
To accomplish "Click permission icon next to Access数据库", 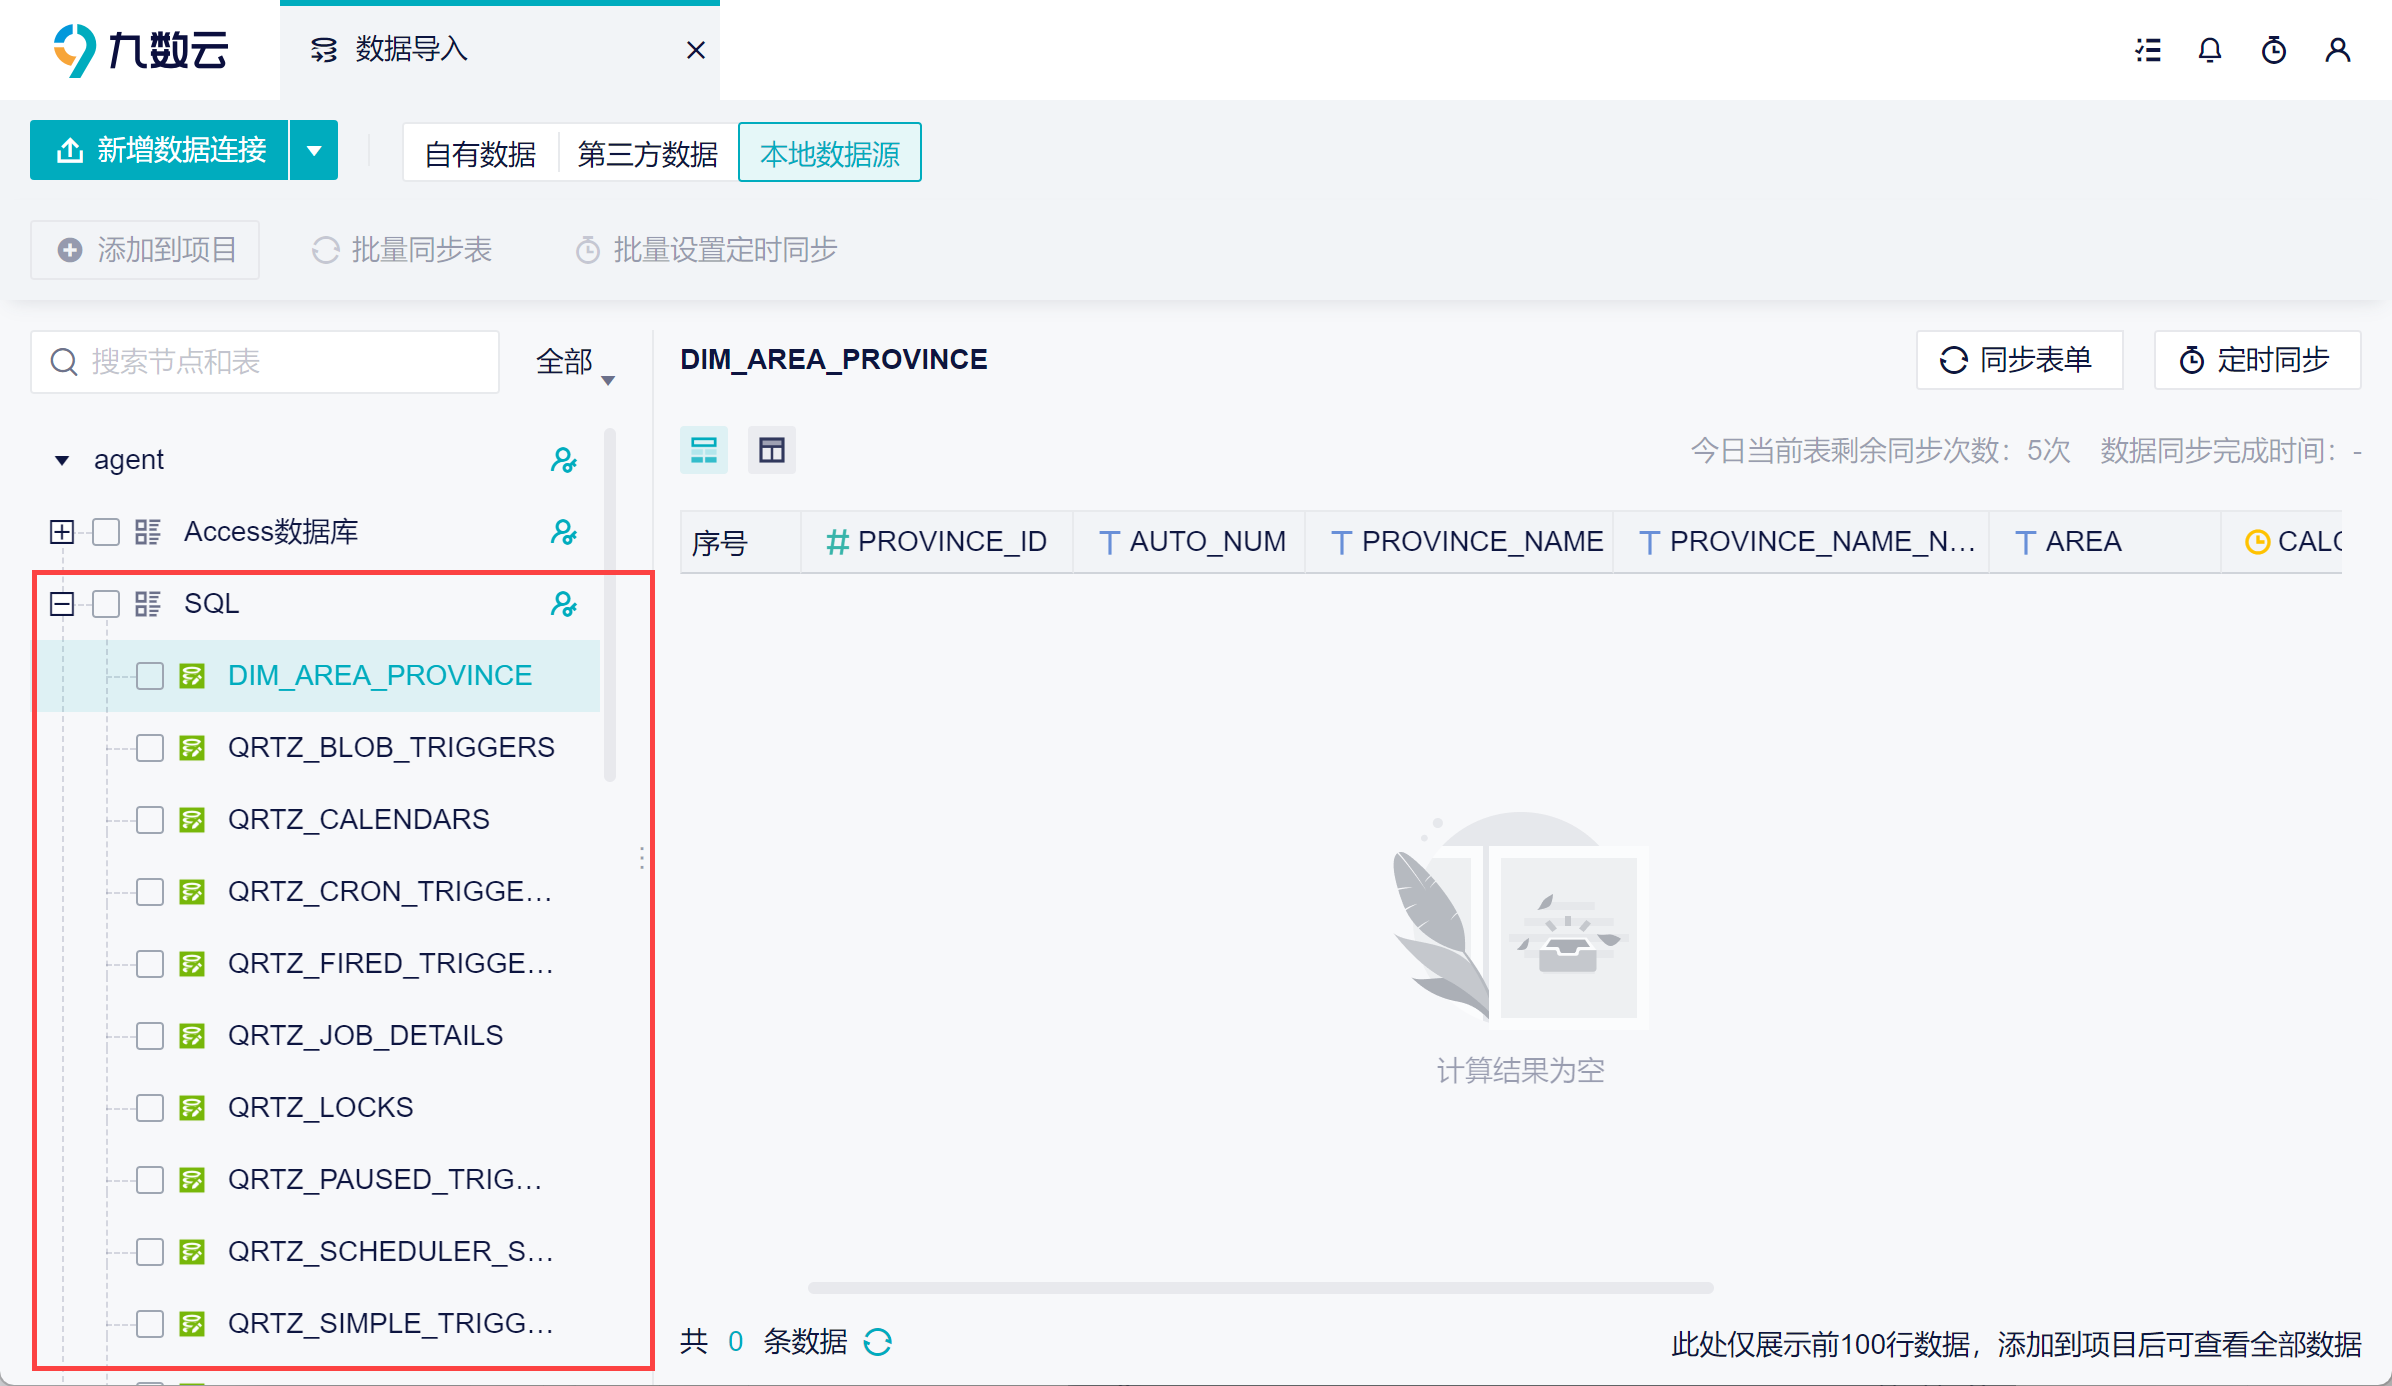I will click(x=564, y=532).
